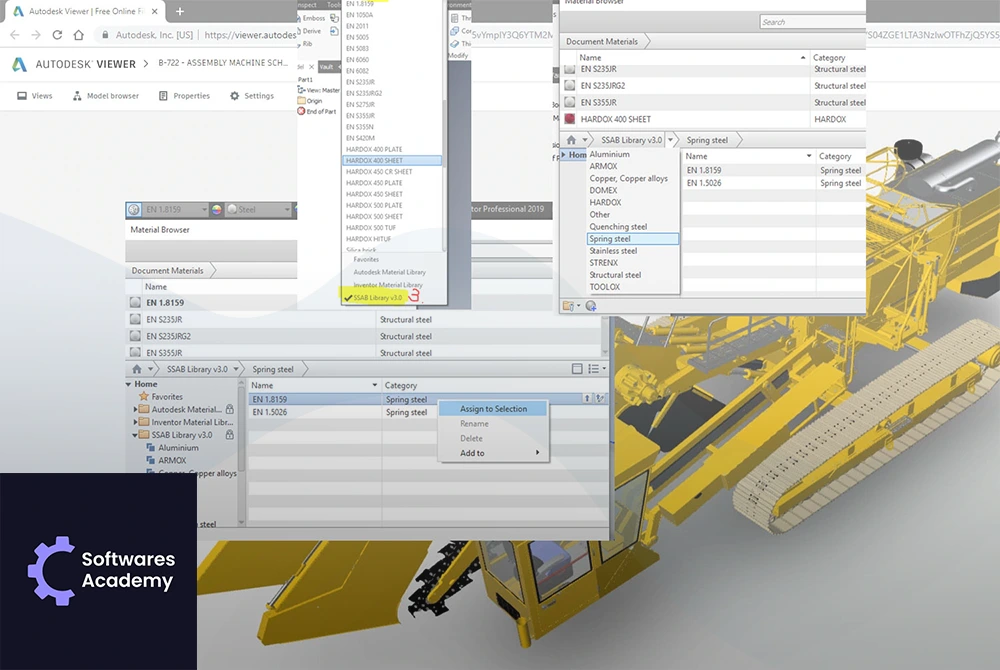Image resolution: width=1000 pixels, height=670 pixels.
Task: Click the Rib tool
Action: tap(305, 44)
